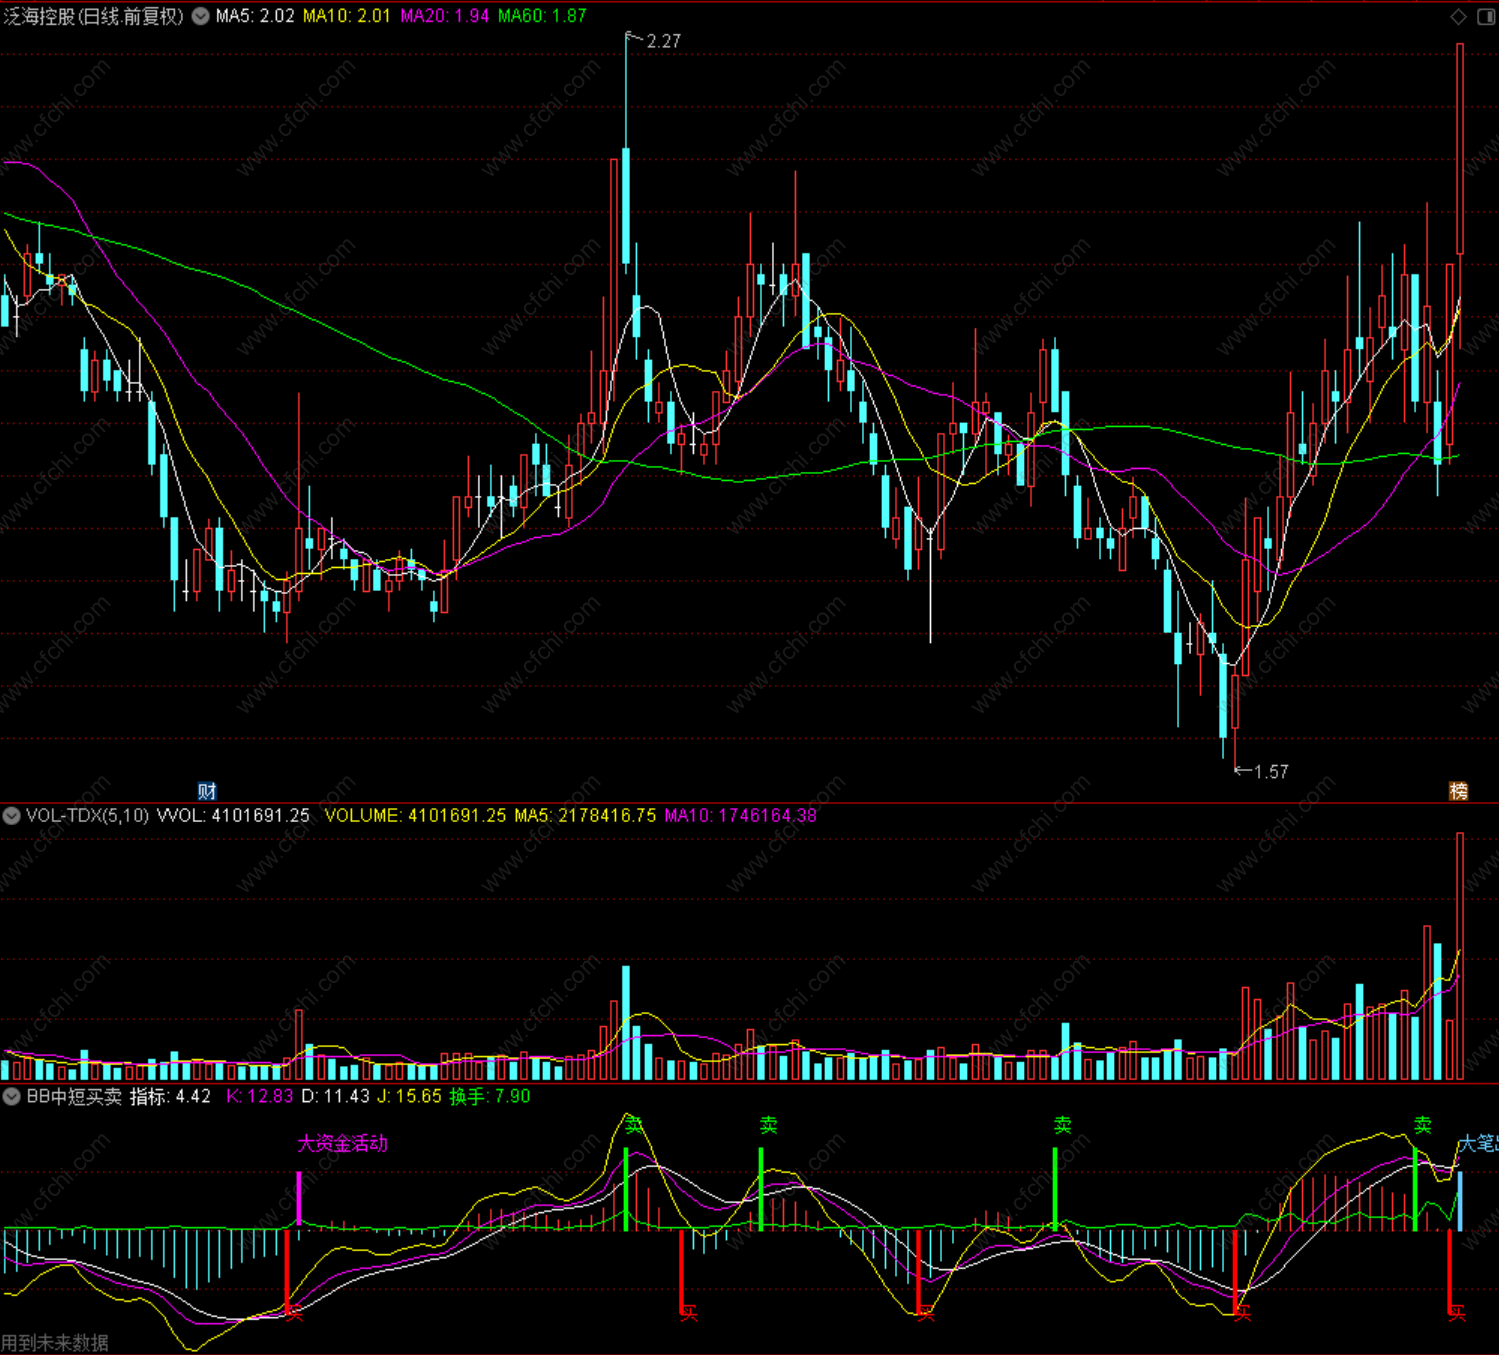Click the J: 15.65 value

pos(409,1096)
